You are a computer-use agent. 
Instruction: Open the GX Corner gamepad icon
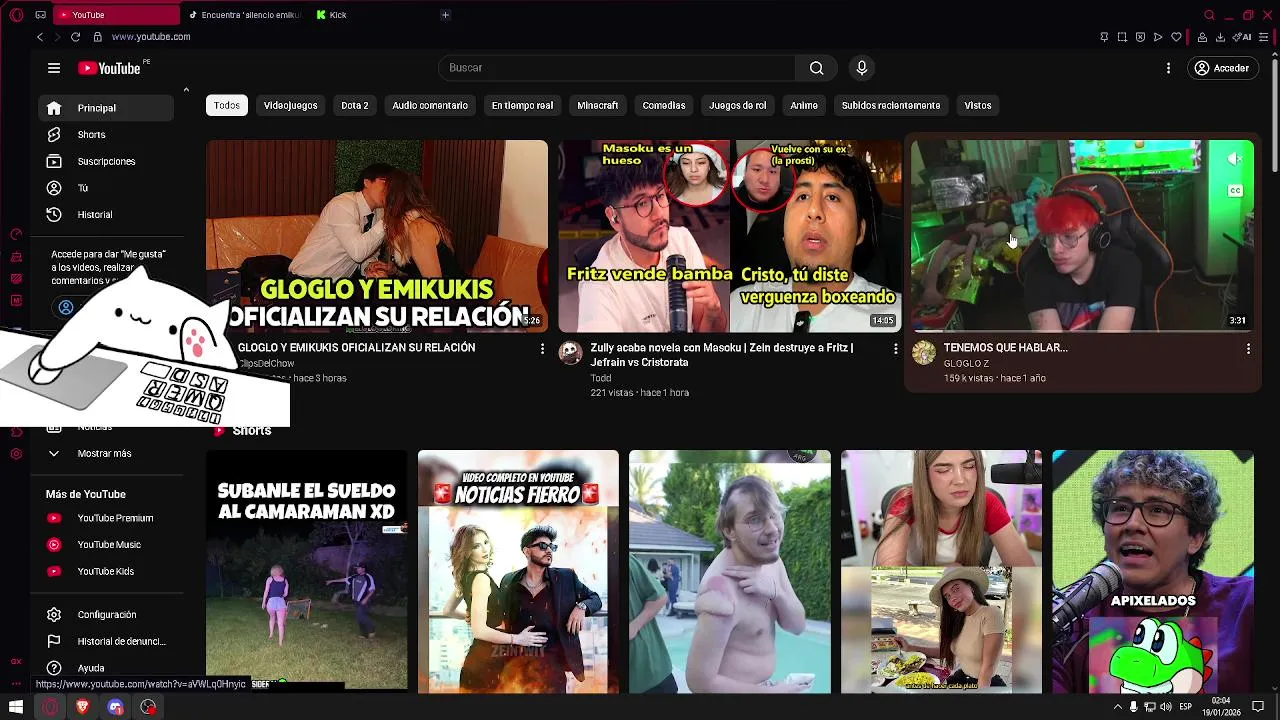pos(40,15)
